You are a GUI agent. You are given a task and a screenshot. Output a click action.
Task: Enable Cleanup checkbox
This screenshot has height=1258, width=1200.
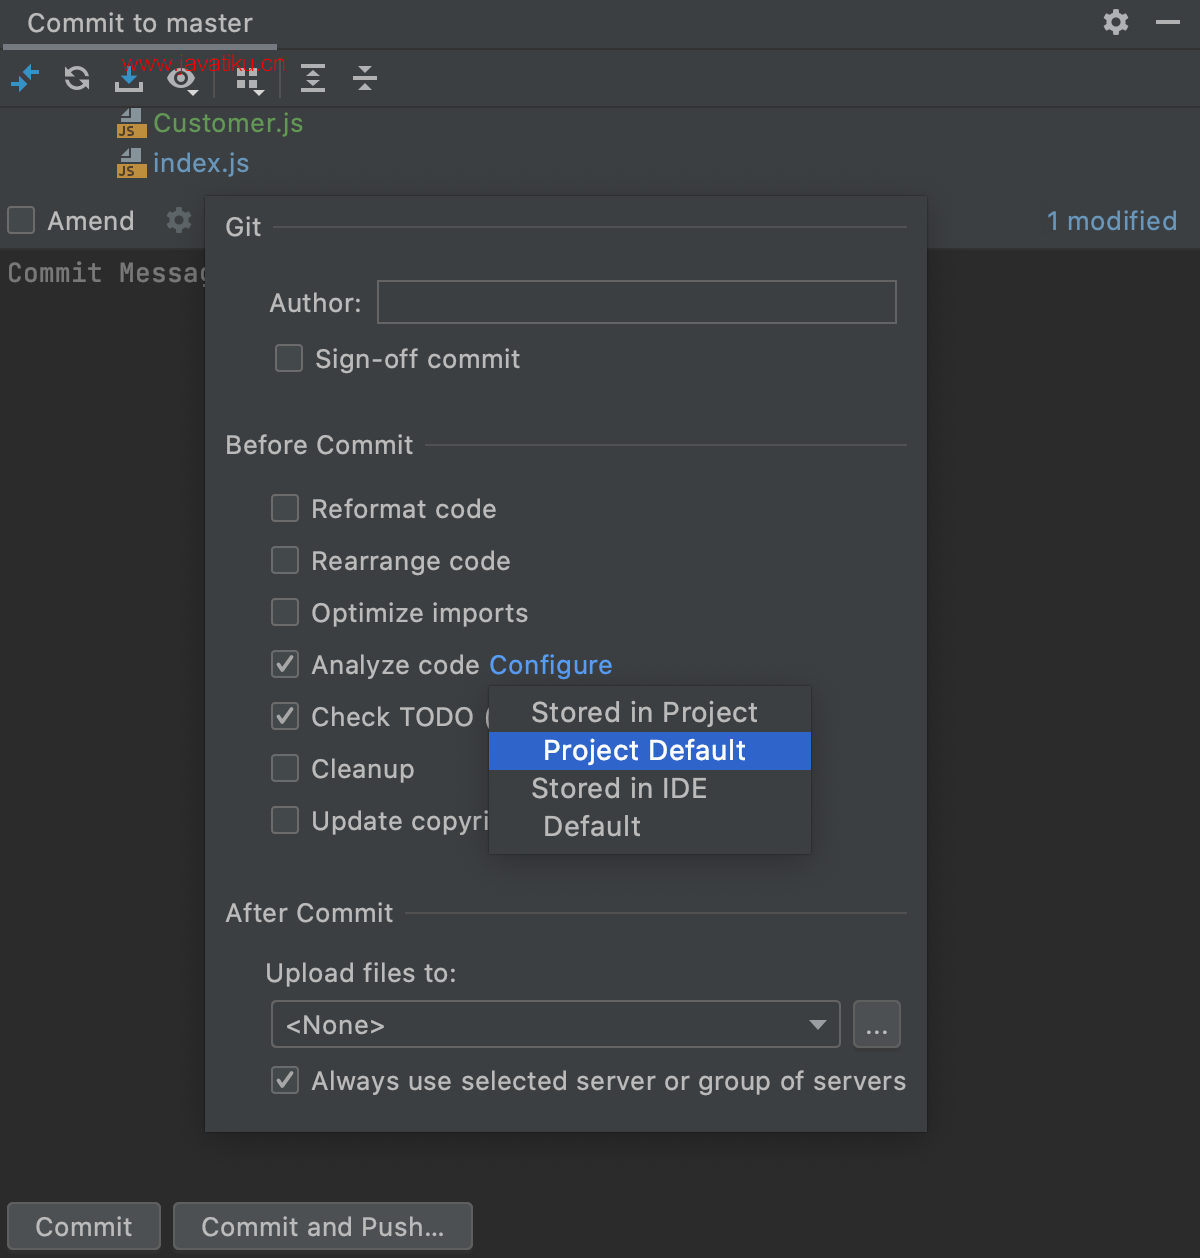point(285,768)
